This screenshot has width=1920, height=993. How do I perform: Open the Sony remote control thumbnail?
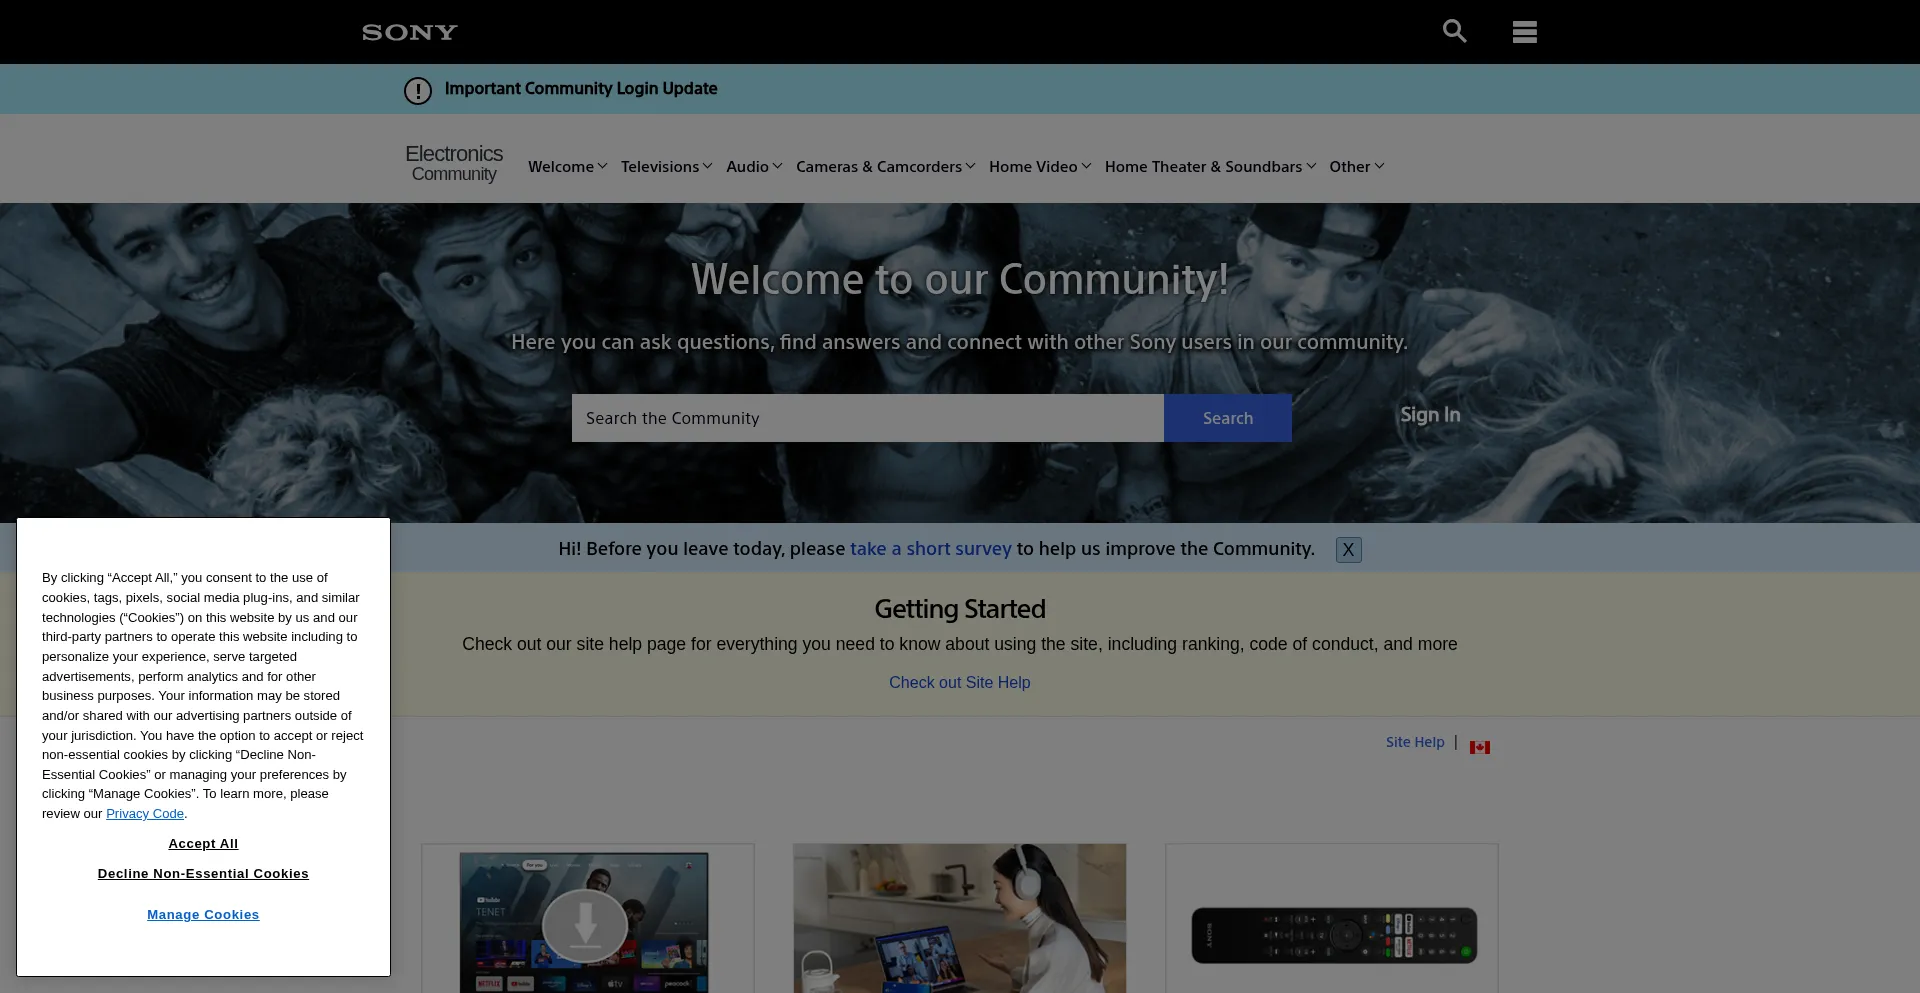click(1332, 918)
